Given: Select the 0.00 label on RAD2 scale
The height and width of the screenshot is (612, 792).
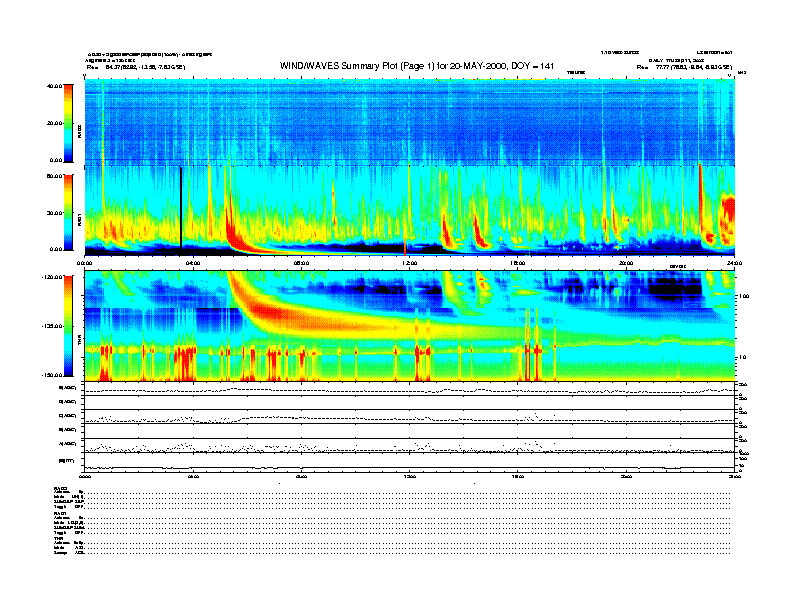Looking at the screenshot, I should click(56, 160).
